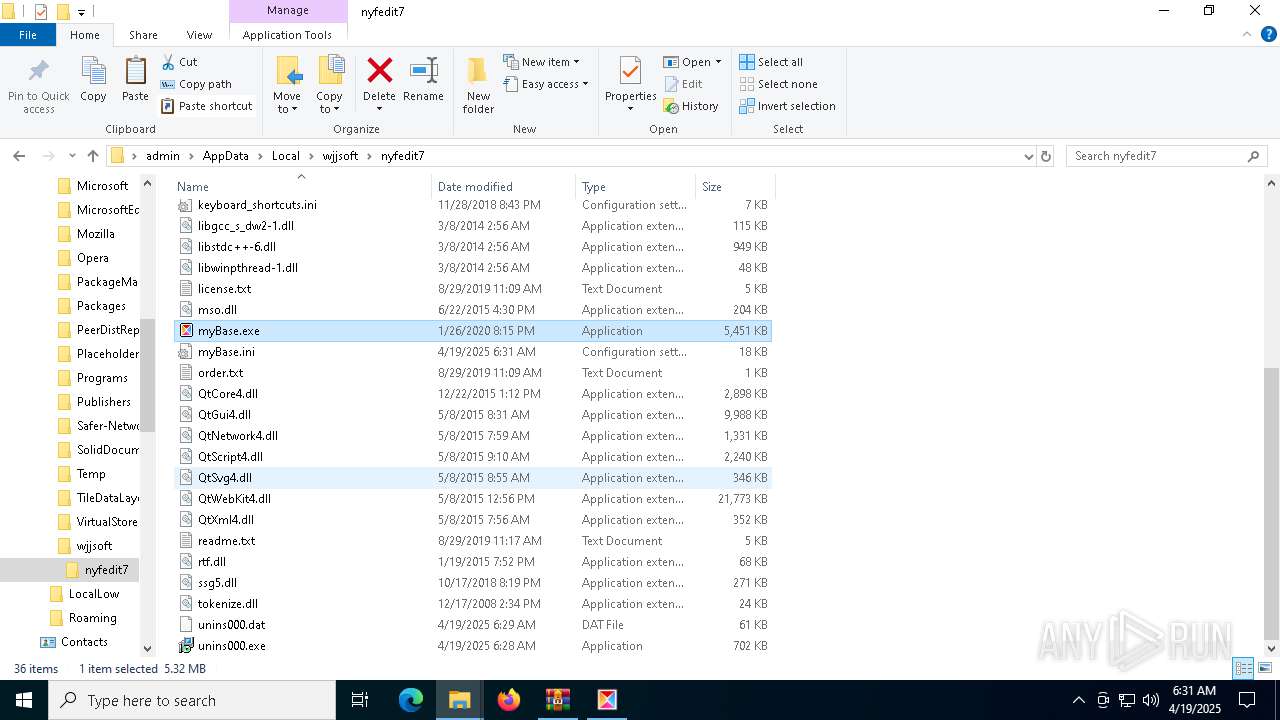
Task: Click Copy path in ribbon
Action: (196, 84)
